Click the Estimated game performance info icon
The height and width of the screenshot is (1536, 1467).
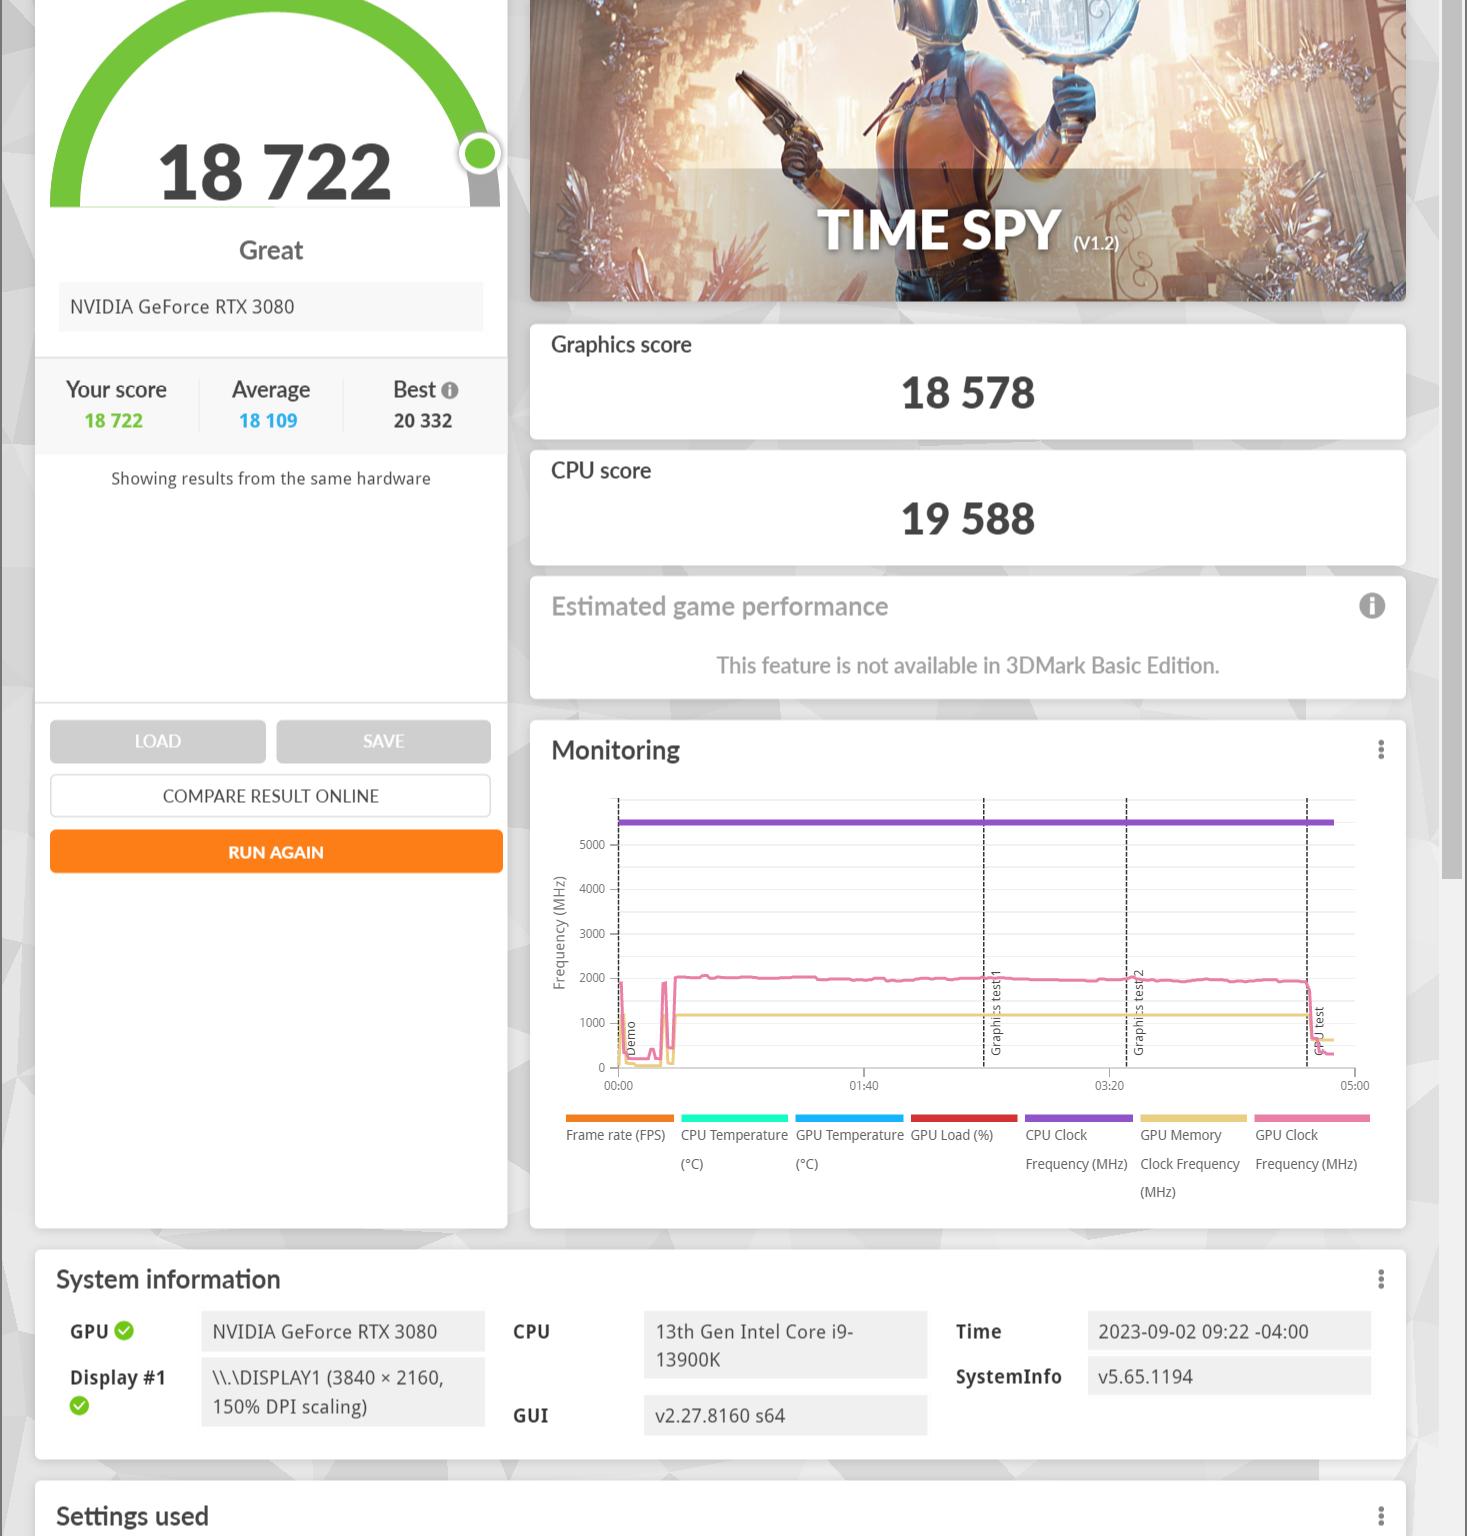pos(1372,604)
